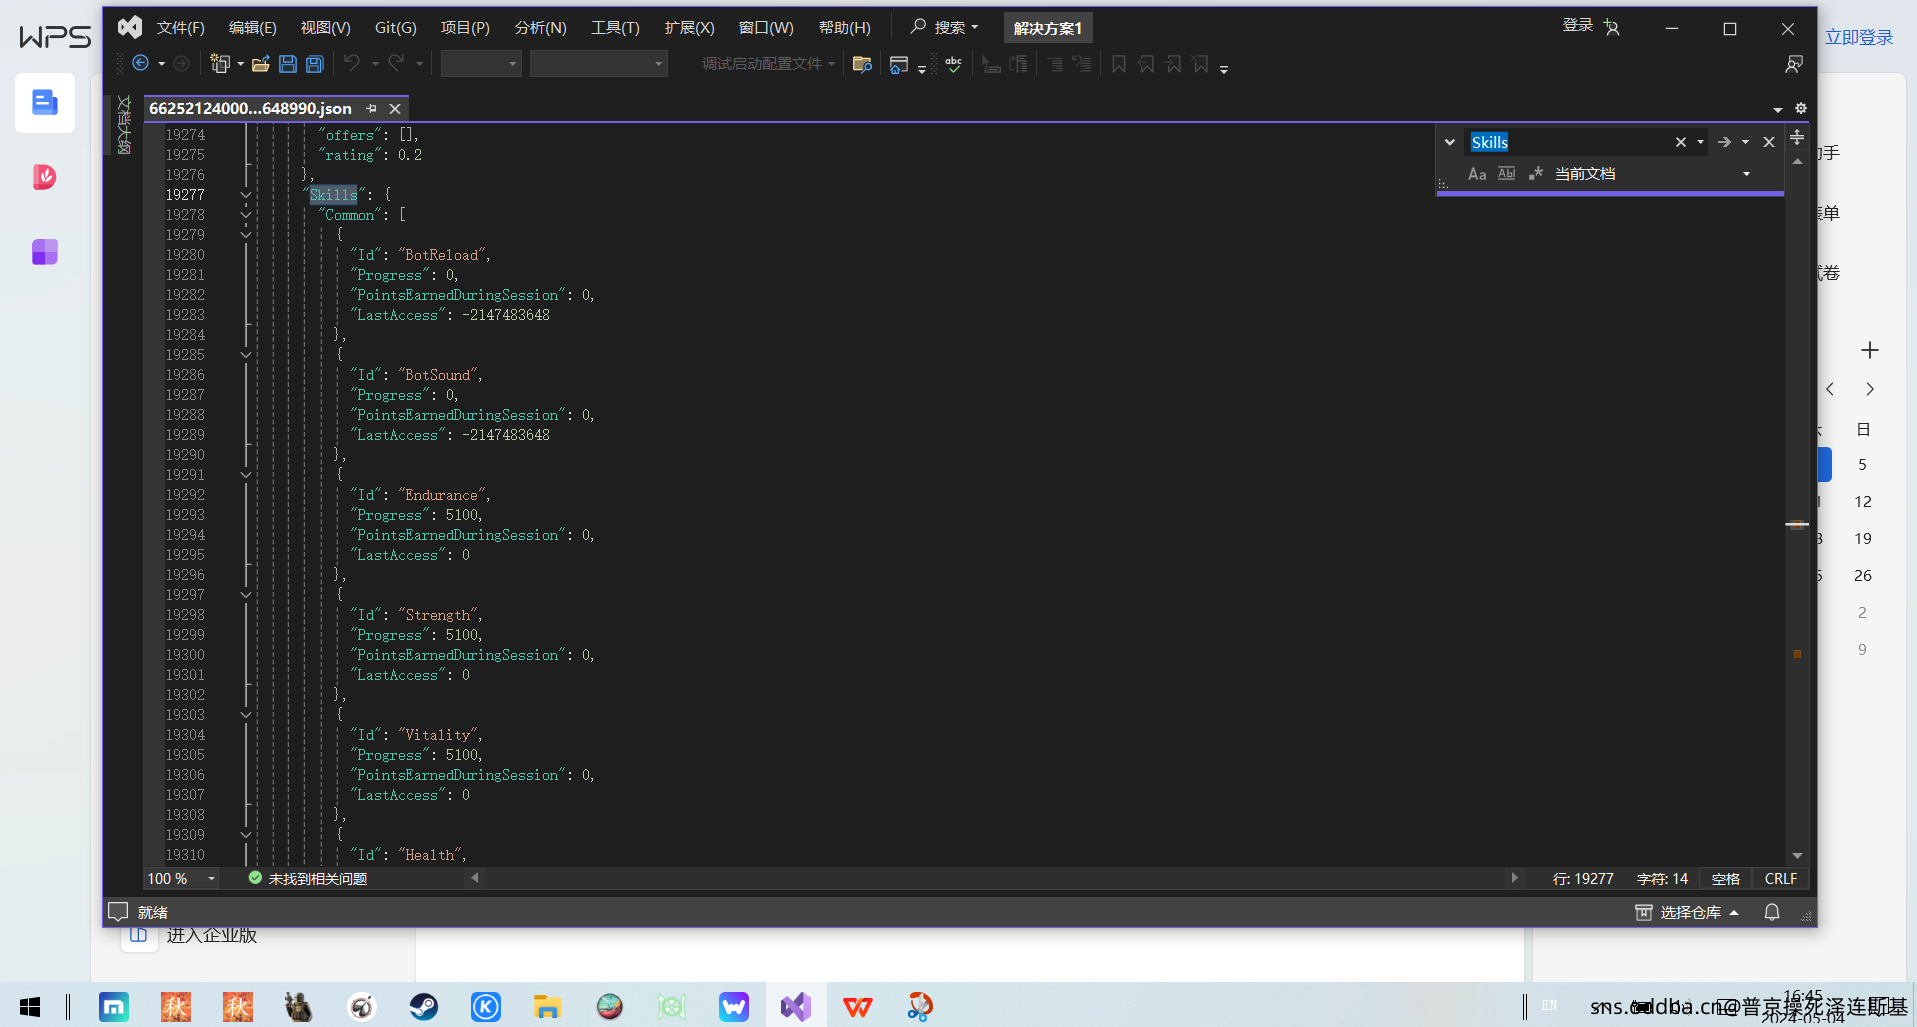Click the Find in Files toolbar icon
1917x1027 pixels.
tap(861, 64)
